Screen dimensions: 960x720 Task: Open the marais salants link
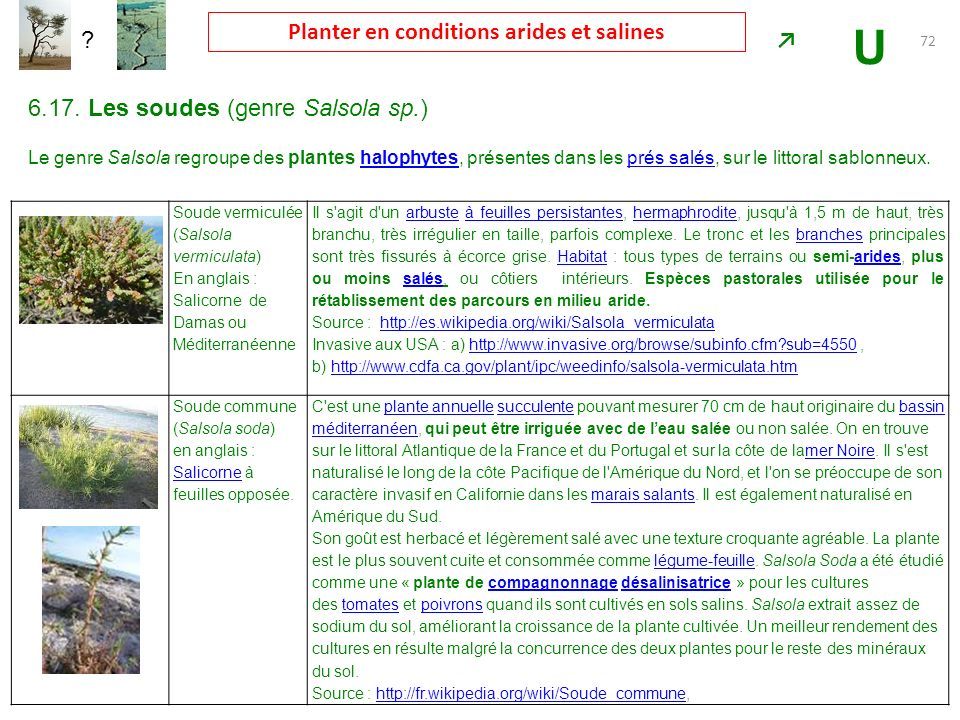point(643,495)
